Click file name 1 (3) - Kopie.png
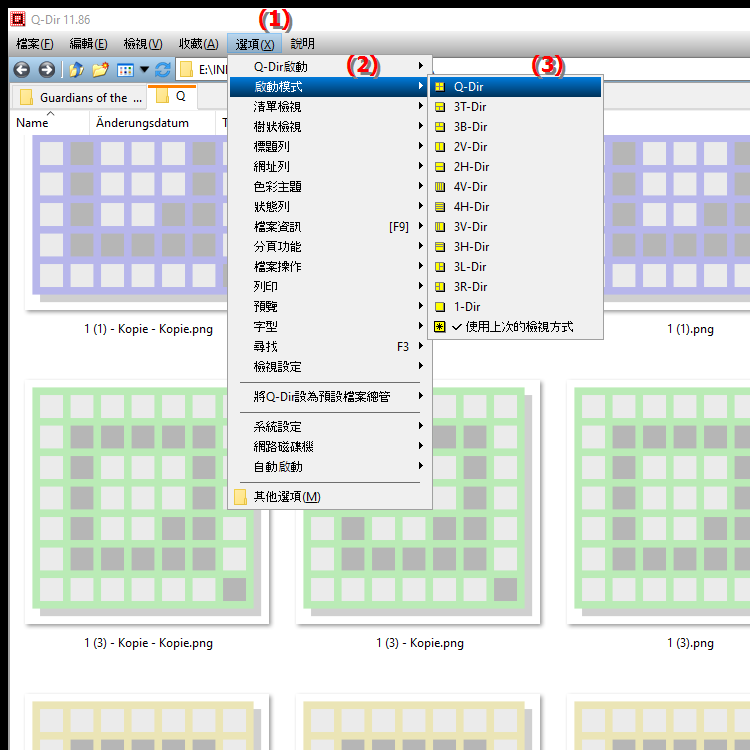Image resolution: width=750 pixels, height=750 pixels. [419, 643]
